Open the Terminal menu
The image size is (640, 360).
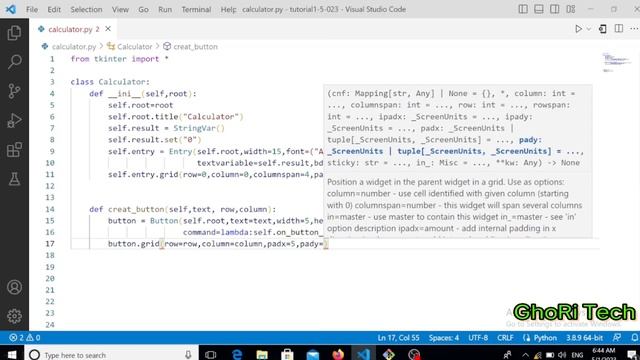(x=196, y=9)
